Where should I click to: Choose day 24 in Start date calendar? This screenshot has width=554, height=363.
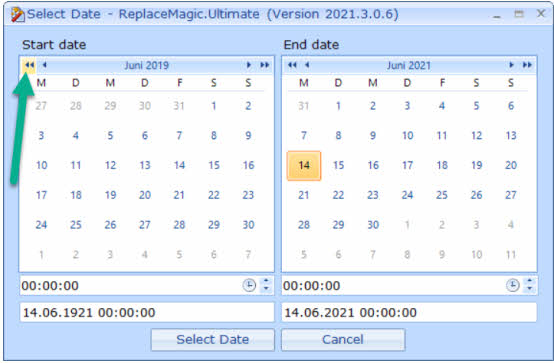click(41, 225)
